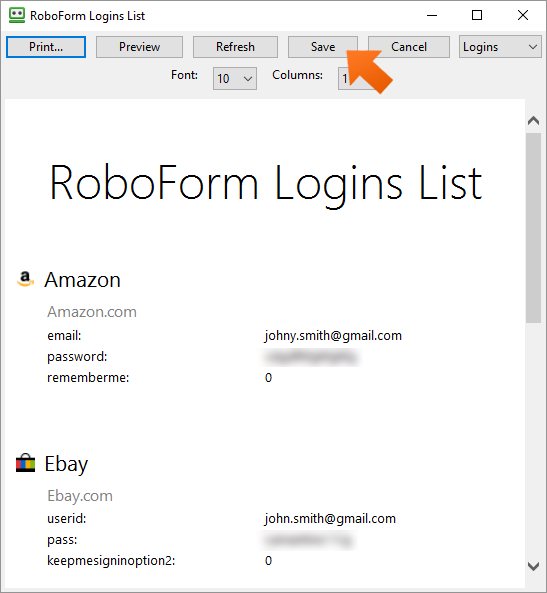Viewport: 547px width, 593px height.
Task: Select the Ebay entry heading
Action: pyautogui.click(x=66, y=464)
